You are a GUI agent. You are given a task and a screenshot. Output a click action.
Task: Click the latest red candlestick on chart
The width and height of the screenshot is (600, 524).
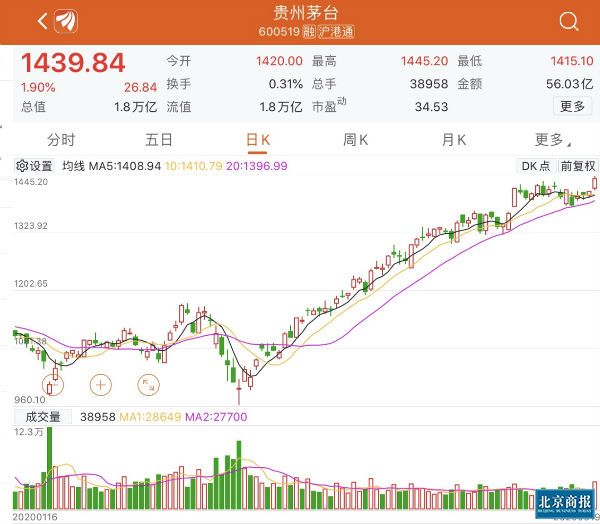595,183
